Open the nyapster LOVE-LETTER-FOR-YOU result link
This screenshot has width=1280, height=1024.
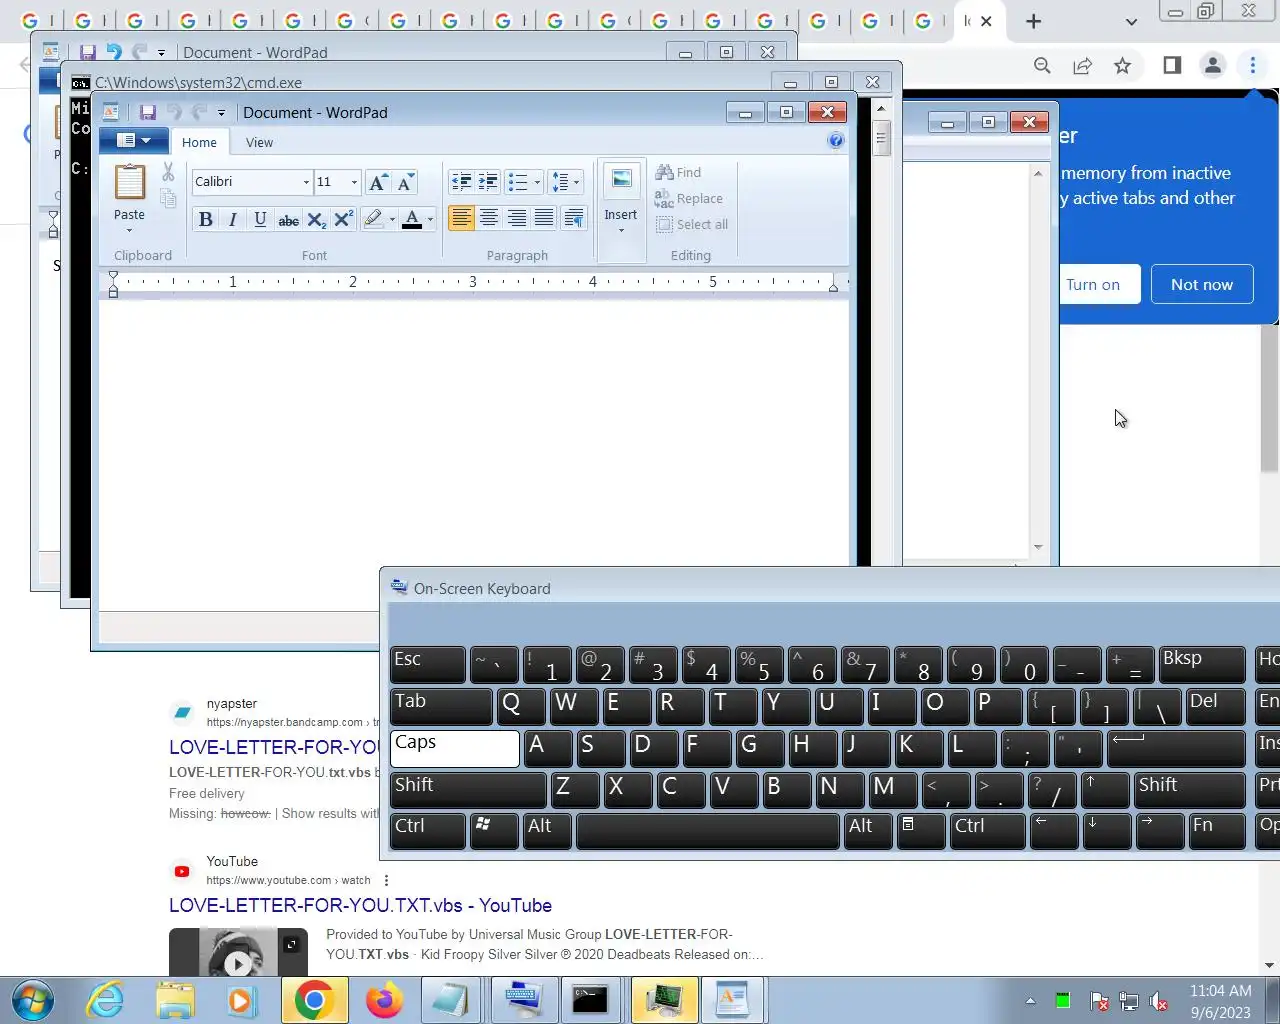(x=274, y=747)
